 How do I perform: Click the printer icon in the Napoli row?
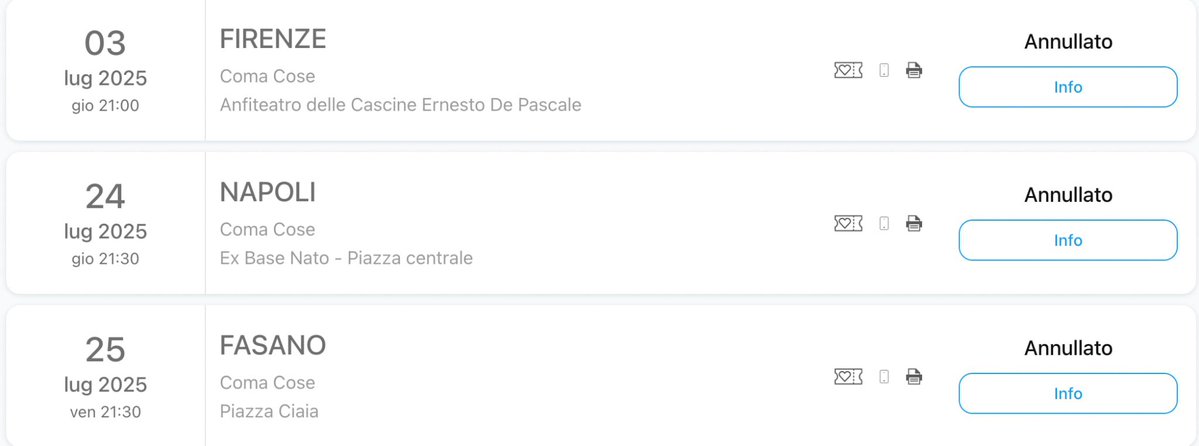pyautogui.click(x=914, y=223)
